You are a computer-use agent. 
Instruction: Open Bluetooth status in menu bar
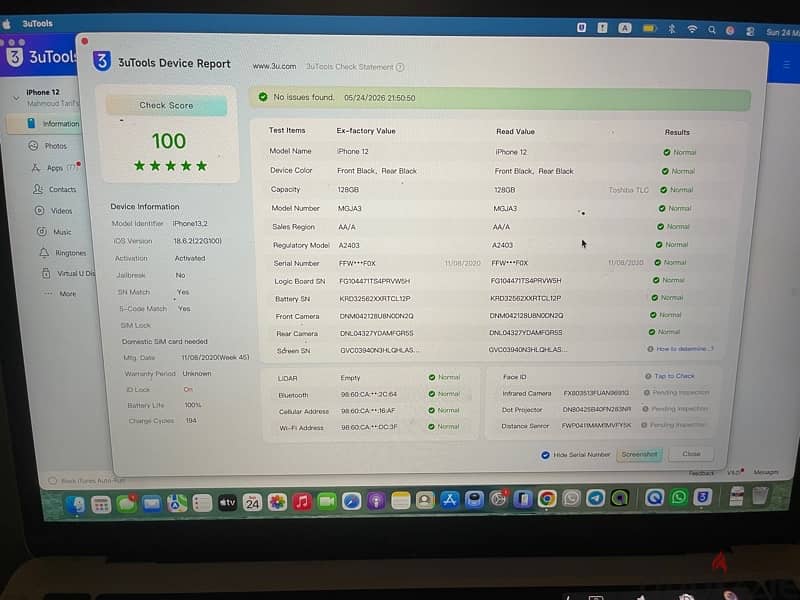click(671, 29)
